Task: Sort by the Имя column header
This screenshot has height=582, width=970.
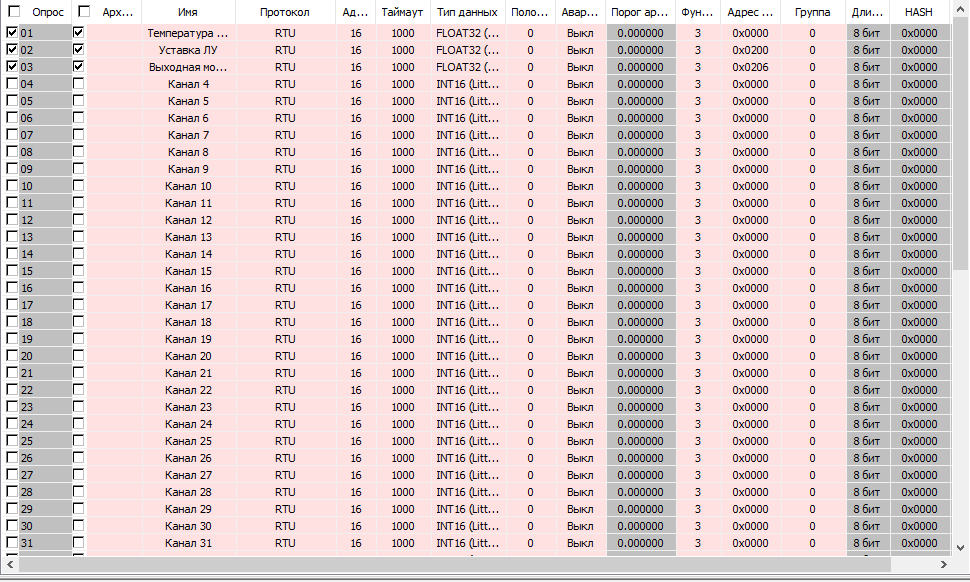Action: (x=188, y=12)
